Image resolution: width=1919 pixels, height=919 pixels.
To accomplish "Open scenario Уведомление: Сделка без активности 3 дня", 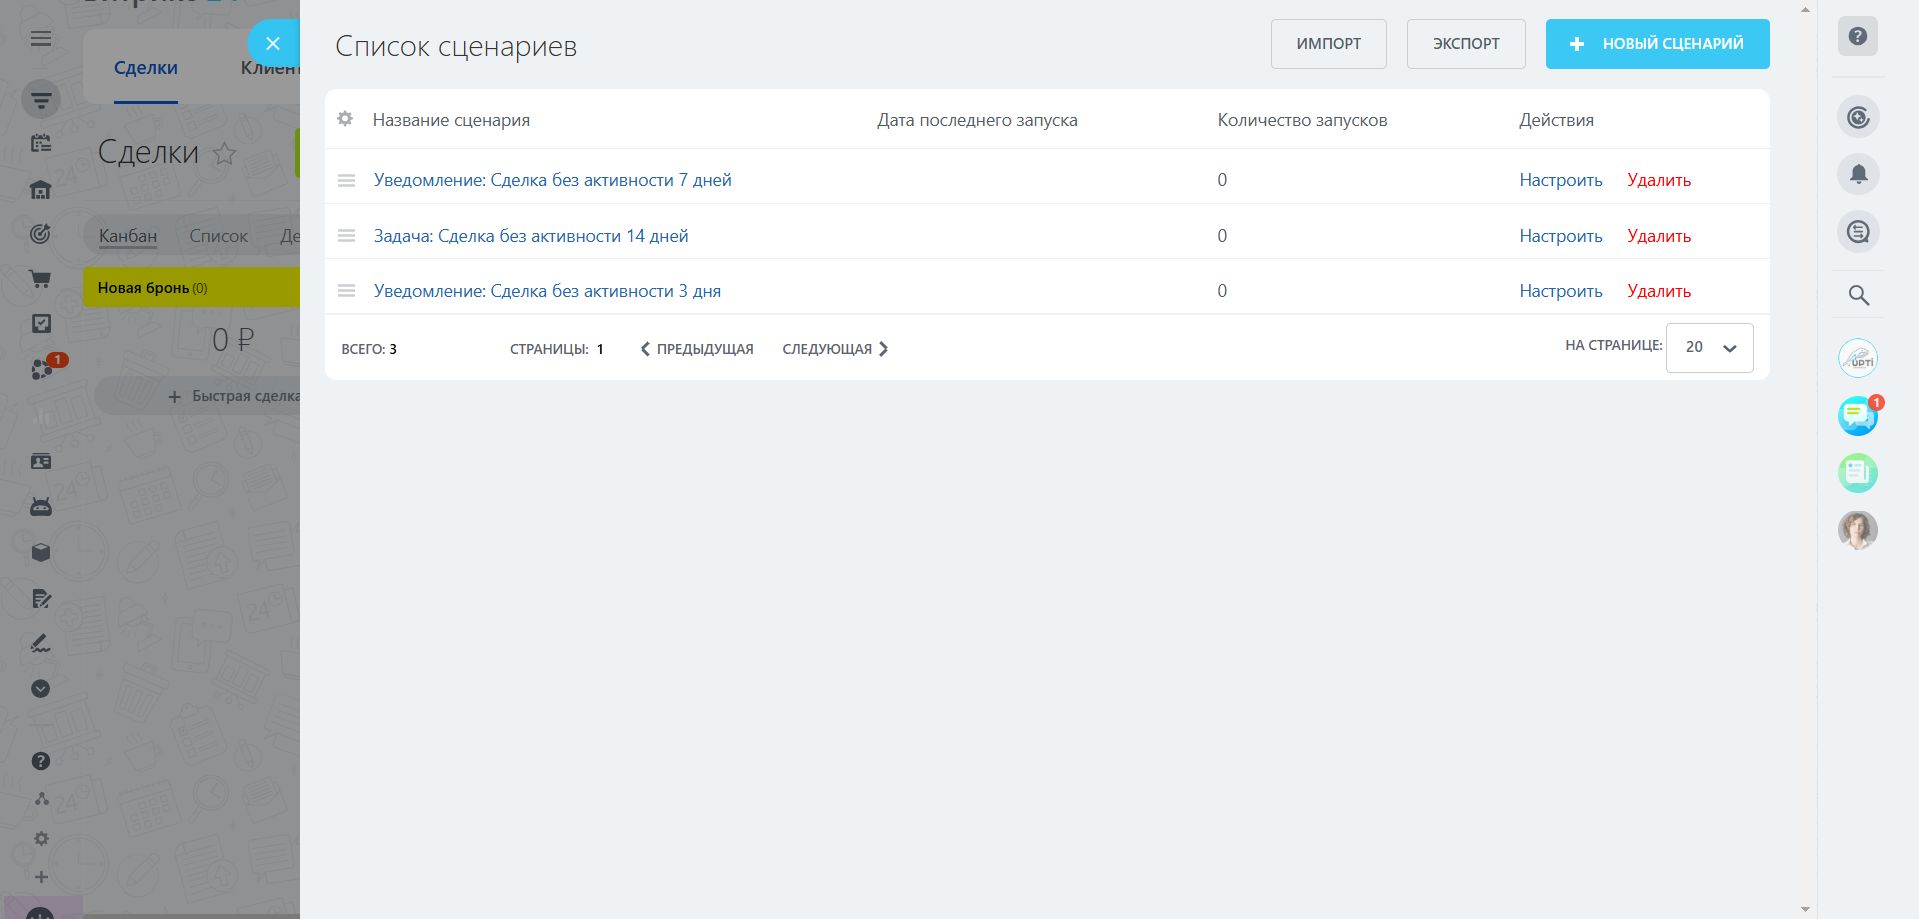I will (547, 291).
